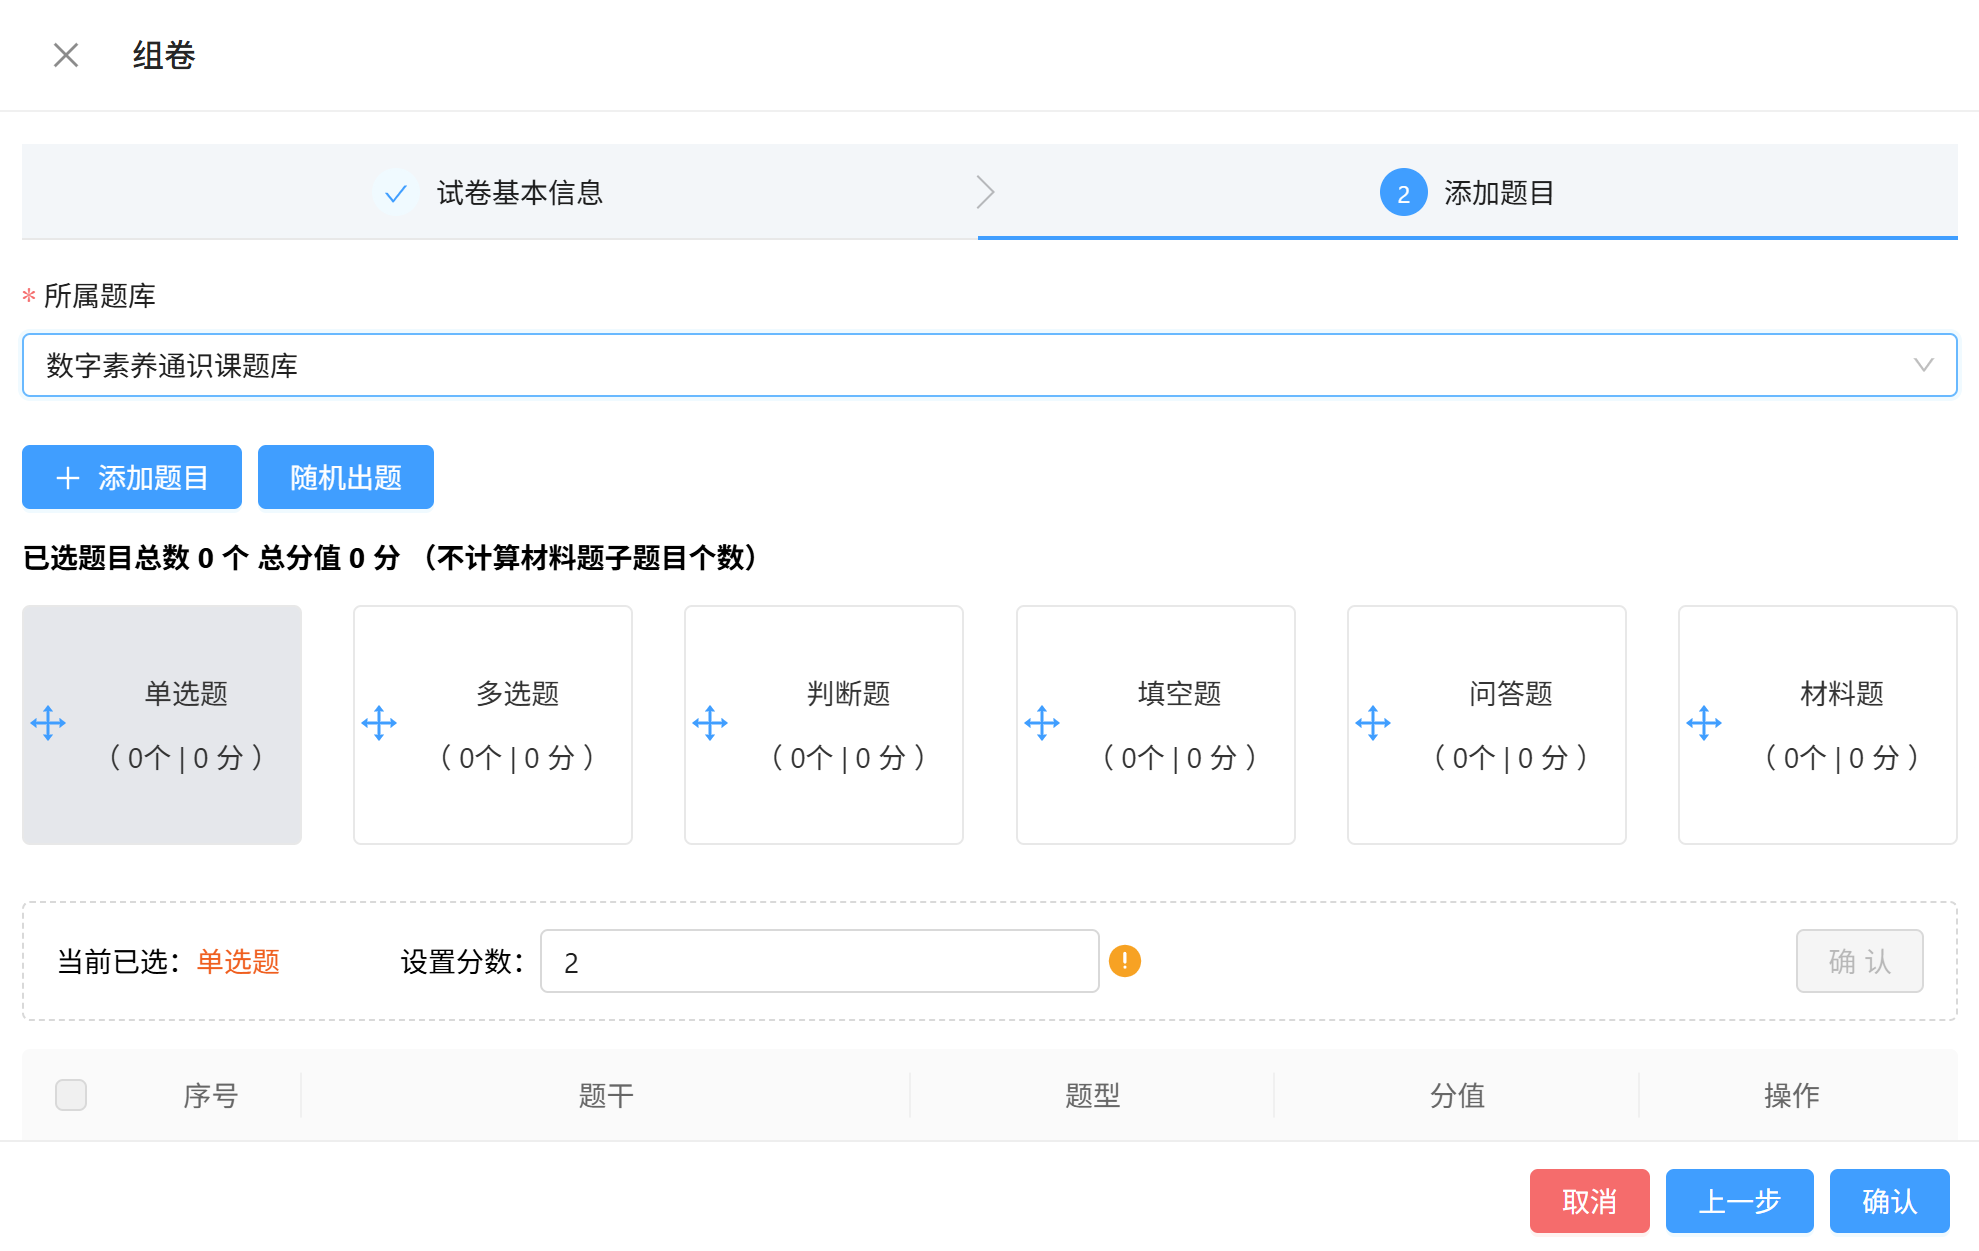
Task: Click the drag handle icon on 问答题 card
Action: point(1373,723)
